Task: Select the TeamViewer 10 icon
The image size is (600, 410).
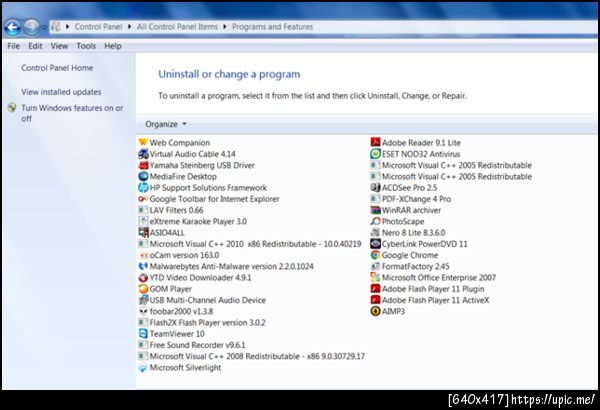Action: tap(143, 333)
